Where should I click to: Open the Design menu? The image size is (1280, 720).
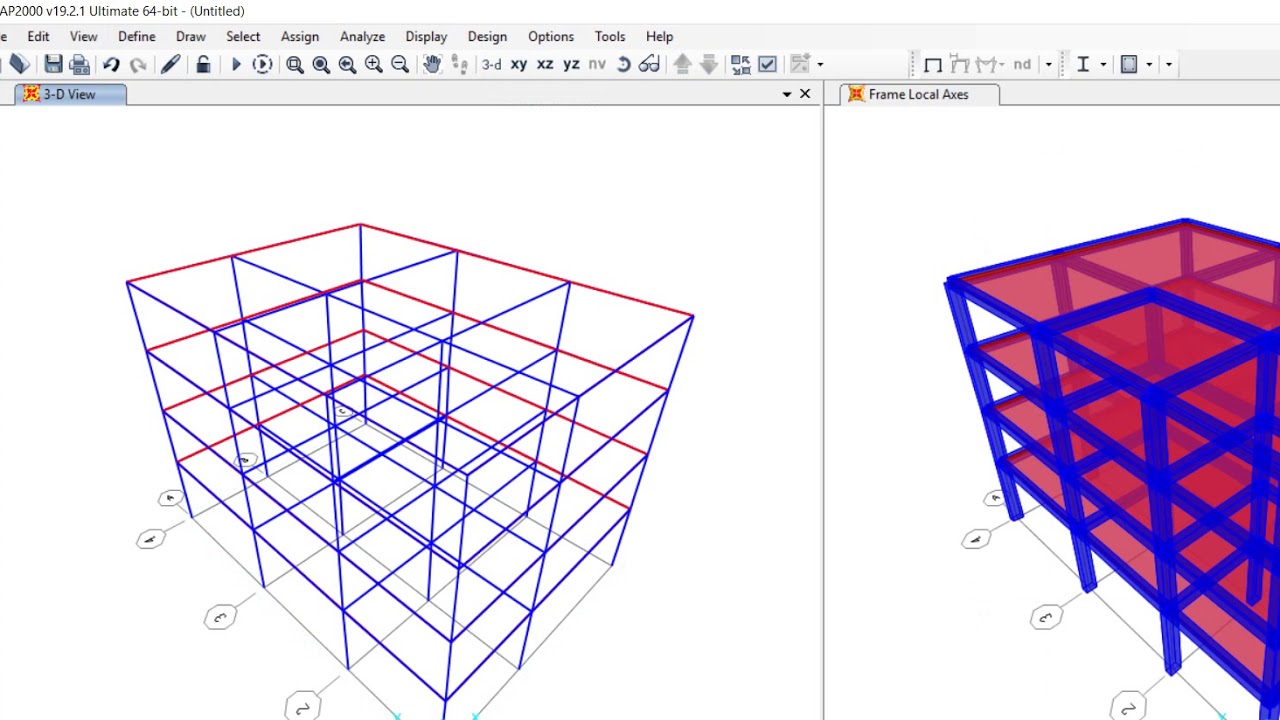[487, 36]
